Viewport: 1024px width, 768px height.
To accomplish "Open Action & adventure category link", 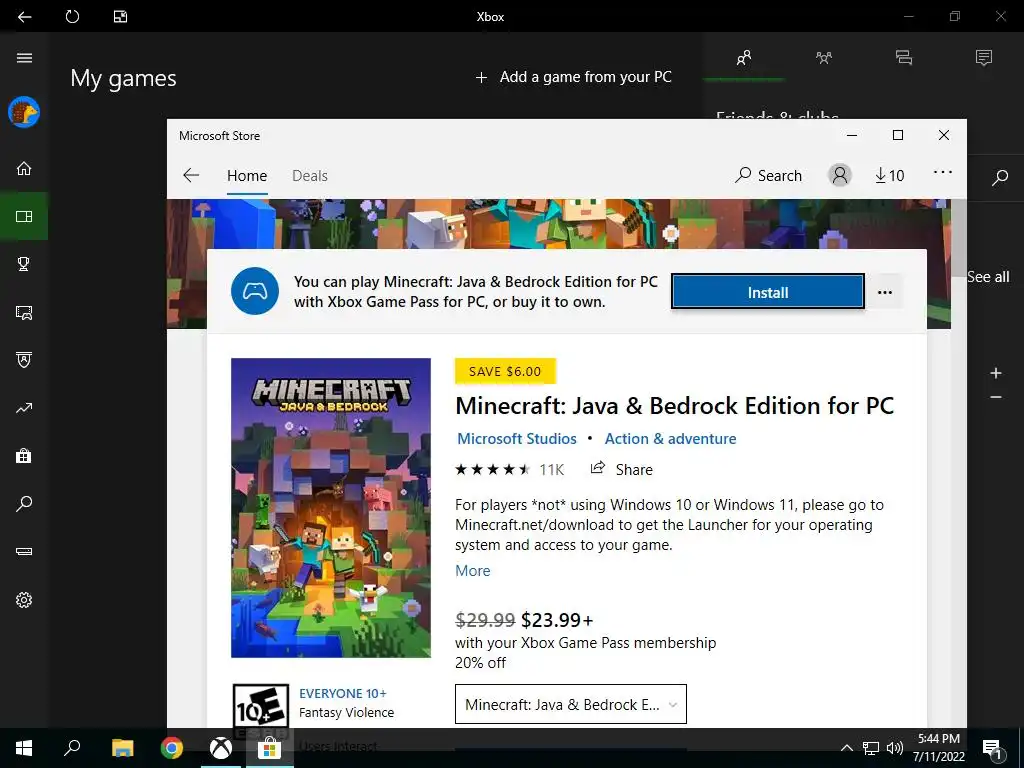I will tap(670, 439).
